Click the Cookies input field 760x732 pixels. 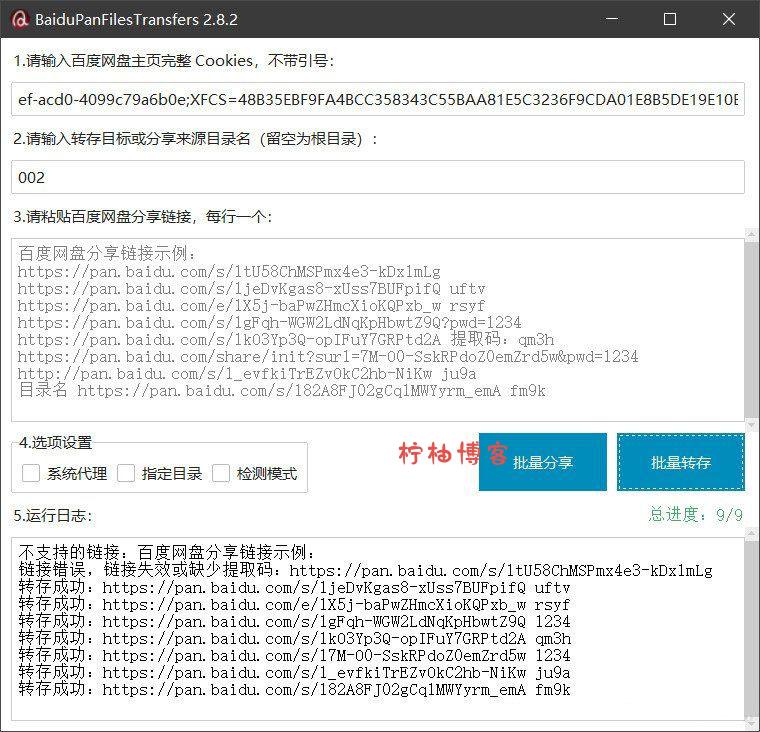tap(378, 99)
